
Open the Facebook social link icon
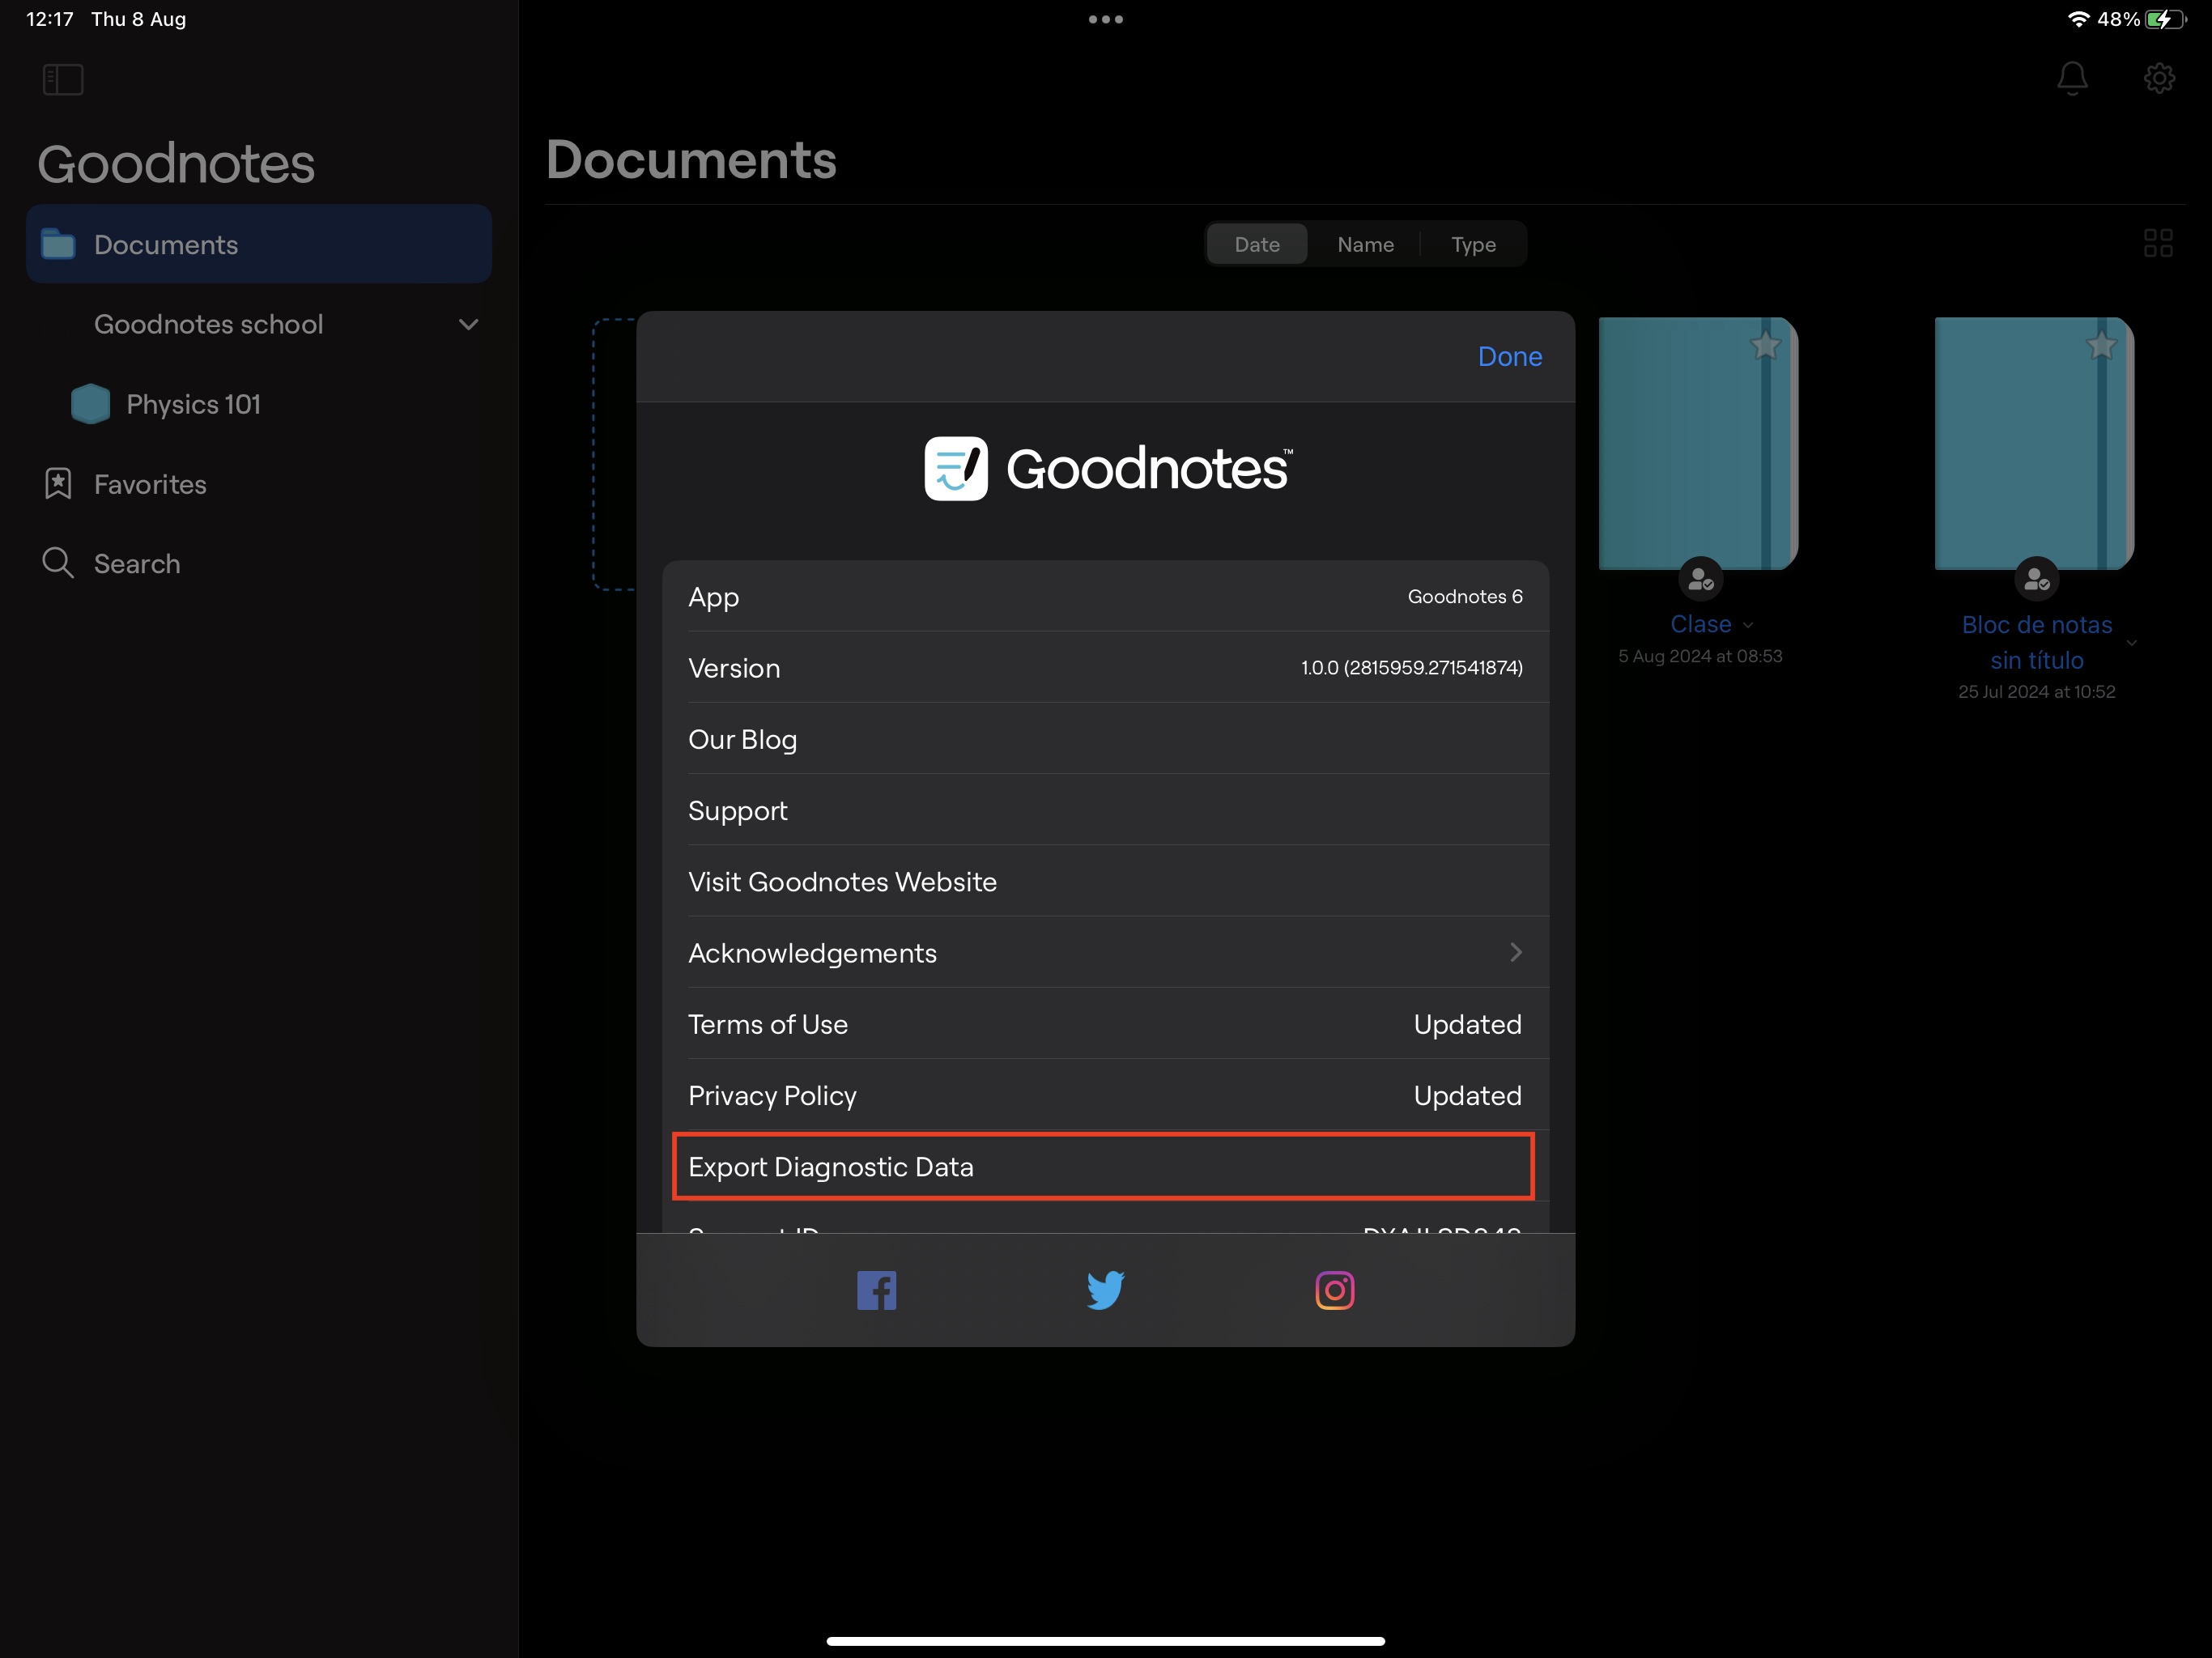click(x=876, y=1290)
